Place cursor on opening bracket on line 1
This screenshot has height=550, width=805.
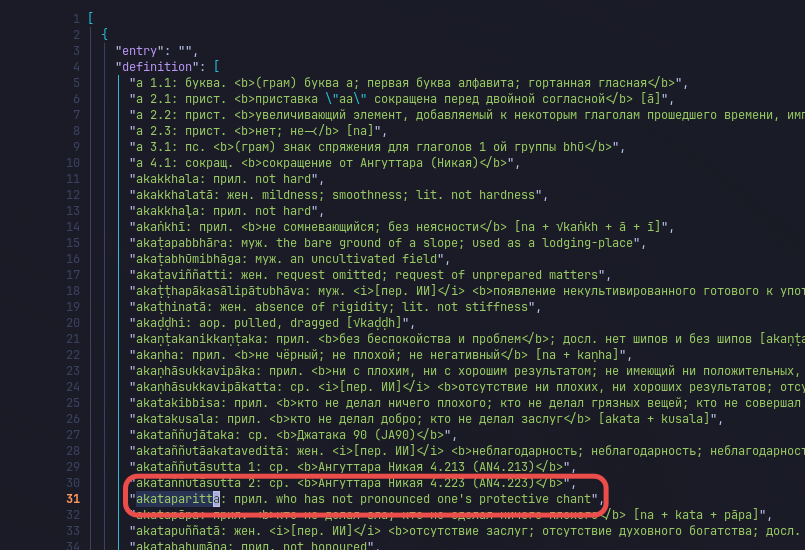[91, 19]
